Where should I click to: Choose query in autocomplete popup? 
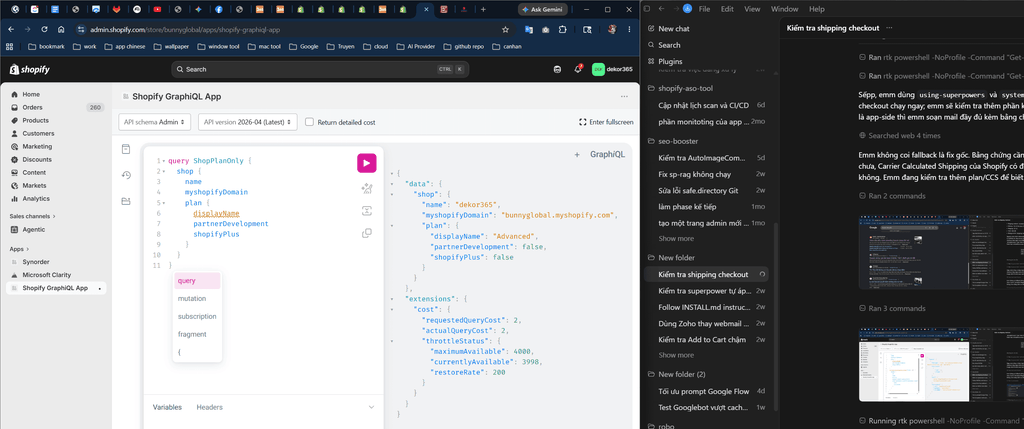(197, 281)
